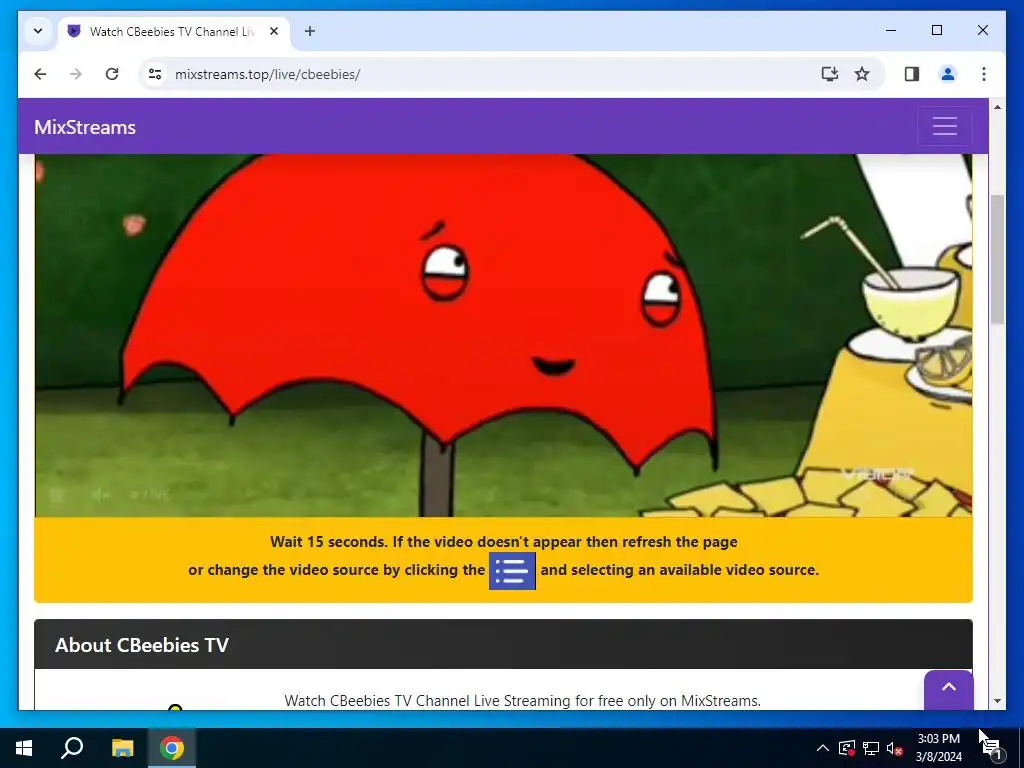1024x768 pixels.
Task: Mute the live video player
Action: (99, 495)
